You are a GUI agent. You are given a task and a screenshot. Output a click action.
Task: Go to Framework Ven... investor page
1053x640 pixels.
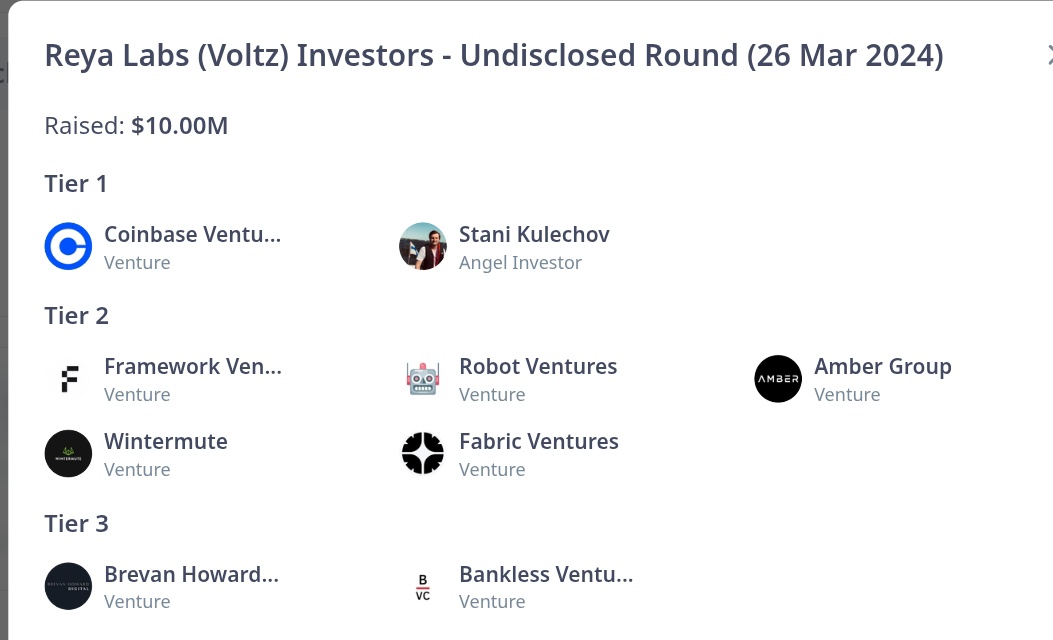[x=193, y=367]
